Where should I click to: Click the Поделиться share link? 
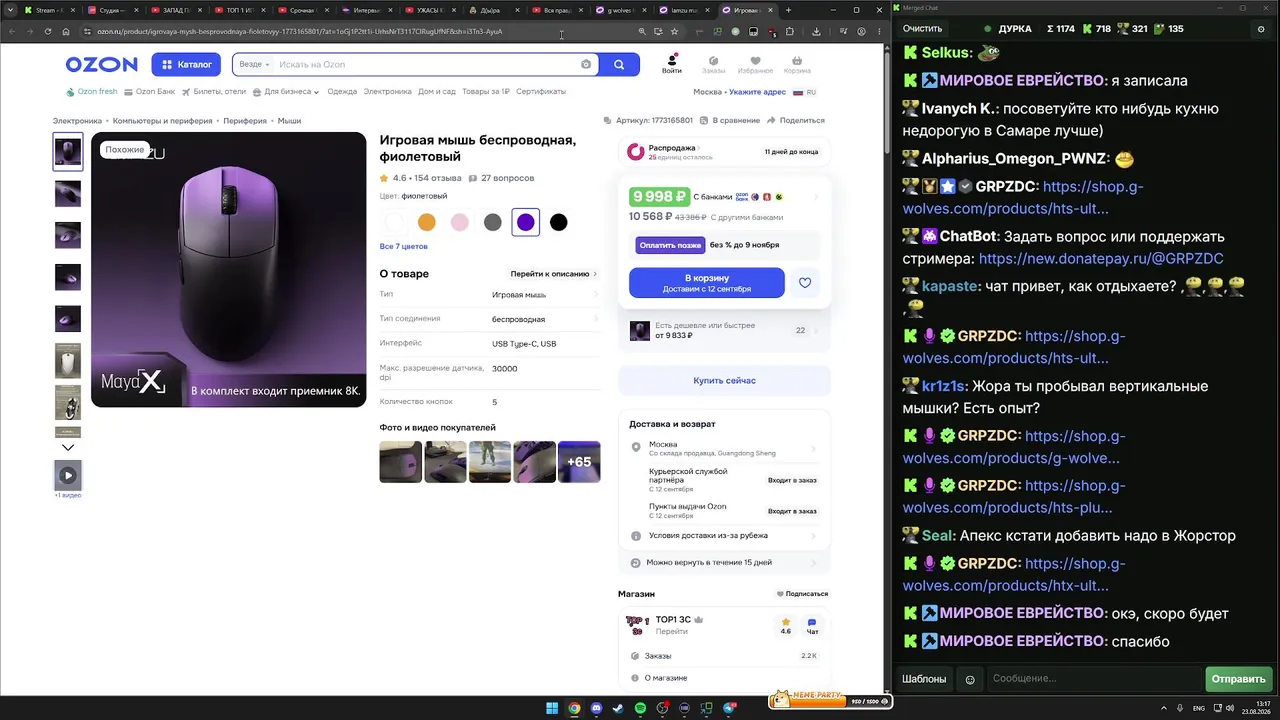click(x=796, y=120)
